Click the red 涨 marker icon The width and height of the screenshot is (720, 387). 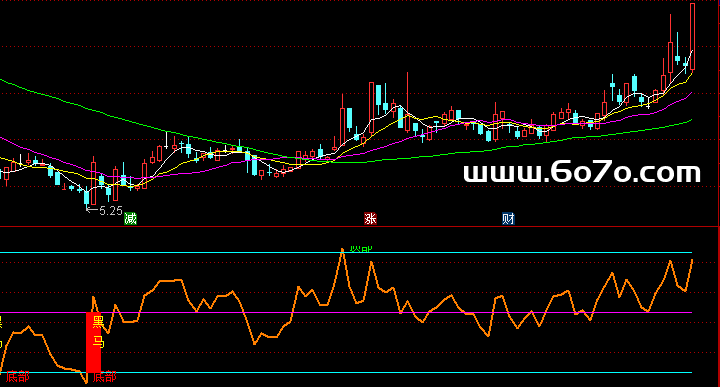point(370,219)
